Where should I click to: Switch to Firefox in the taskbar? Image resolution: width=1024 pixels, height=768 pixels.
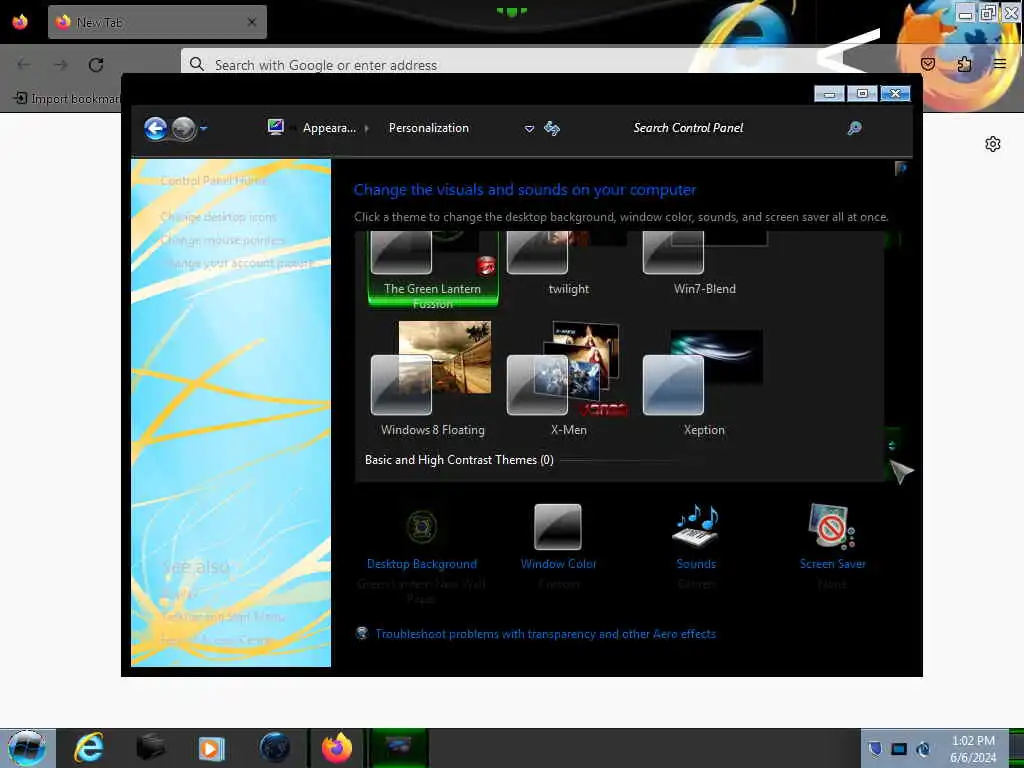337,748
